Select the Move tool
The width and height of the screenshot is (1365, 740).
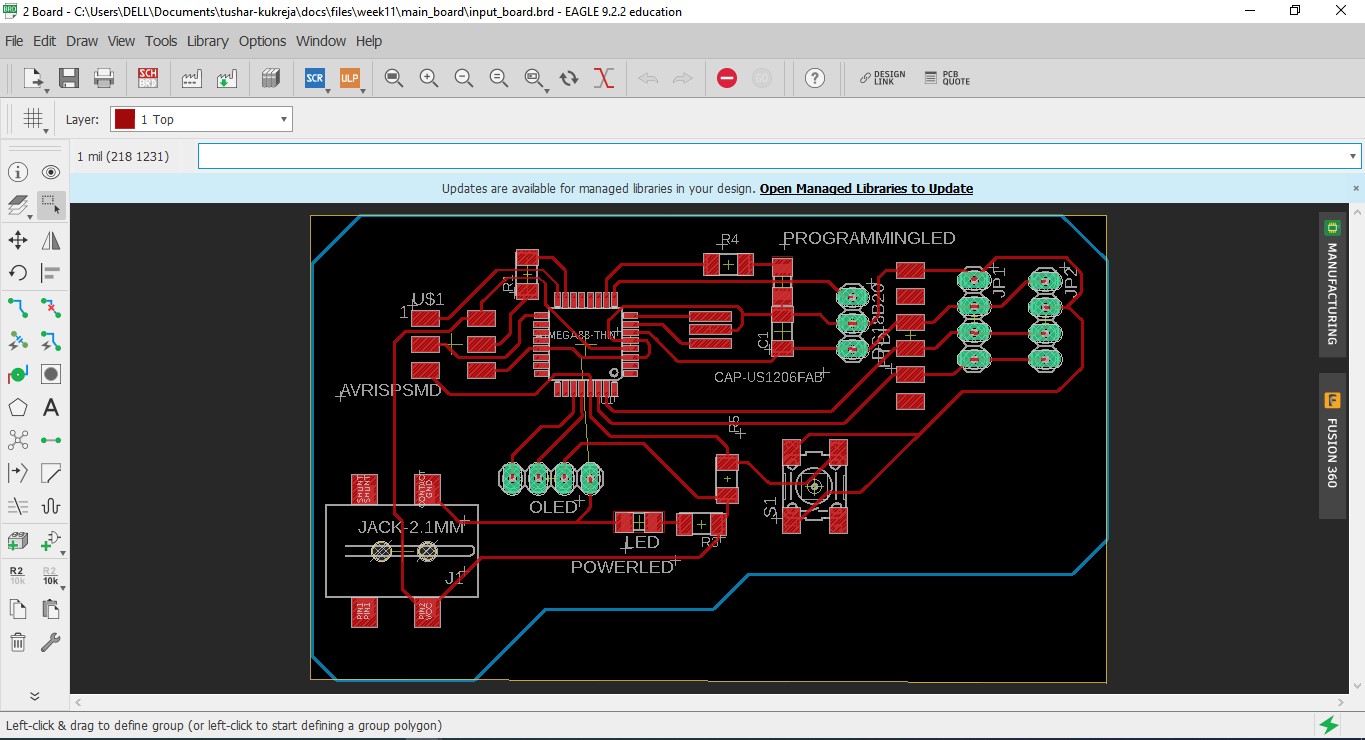(x=18, y=240)
